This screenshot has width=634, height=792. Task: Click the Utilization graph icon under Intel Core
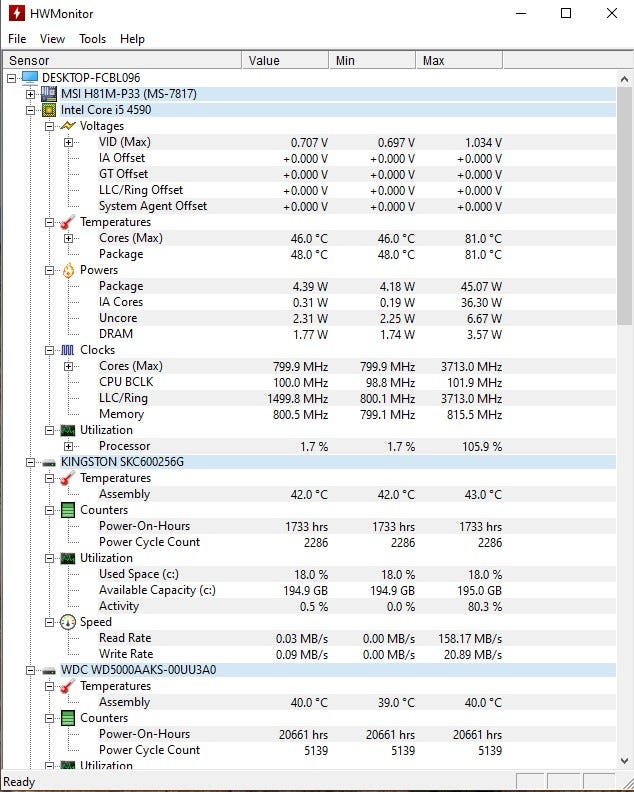[68, 430]
